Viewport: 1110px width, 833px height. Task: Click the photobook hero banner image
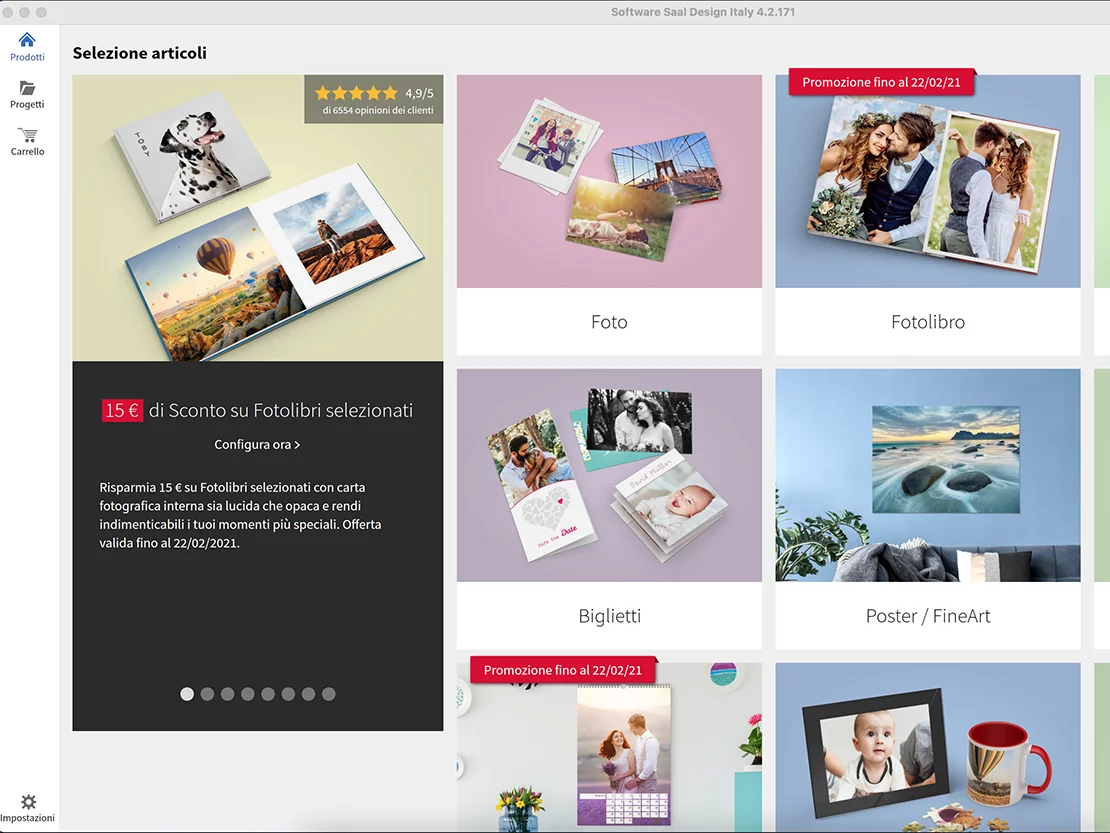[x=258, y=218]
